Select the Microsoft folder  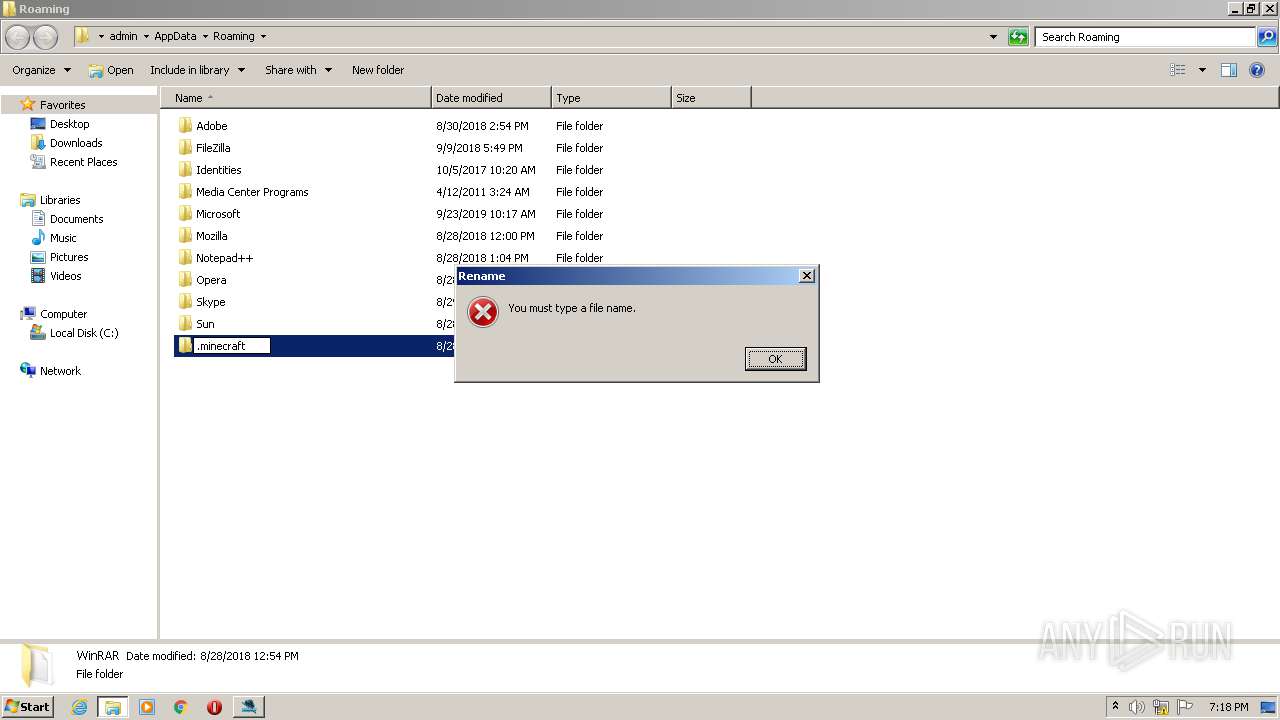[x=218, y=214]
